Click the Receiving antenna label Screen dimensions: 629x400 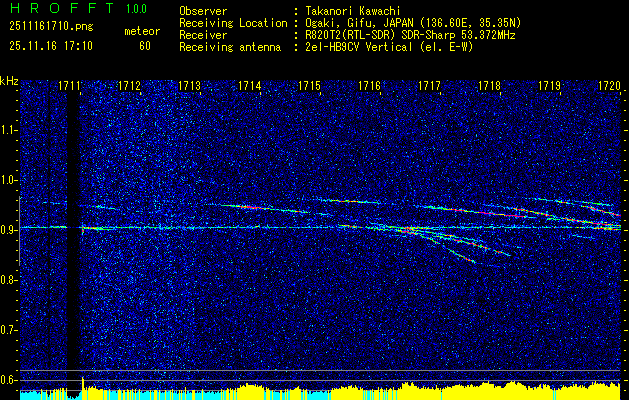click(230, 47)
